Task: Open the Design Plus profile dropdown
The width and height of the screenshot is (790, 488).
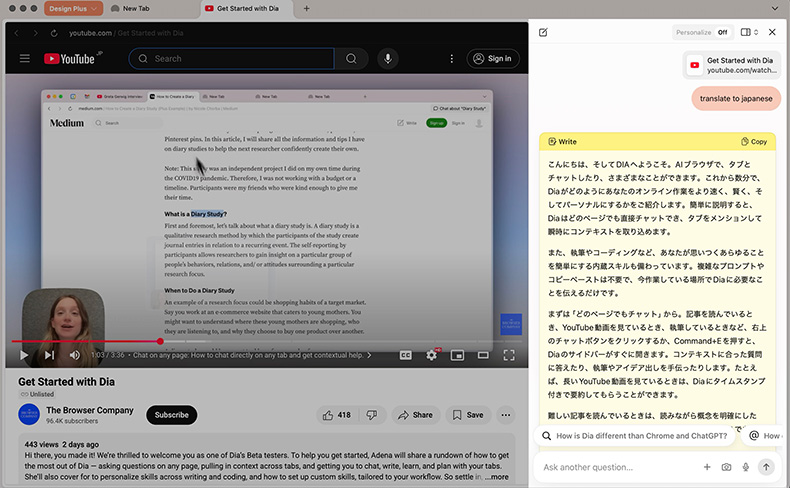Action: (x=74, y=9)
